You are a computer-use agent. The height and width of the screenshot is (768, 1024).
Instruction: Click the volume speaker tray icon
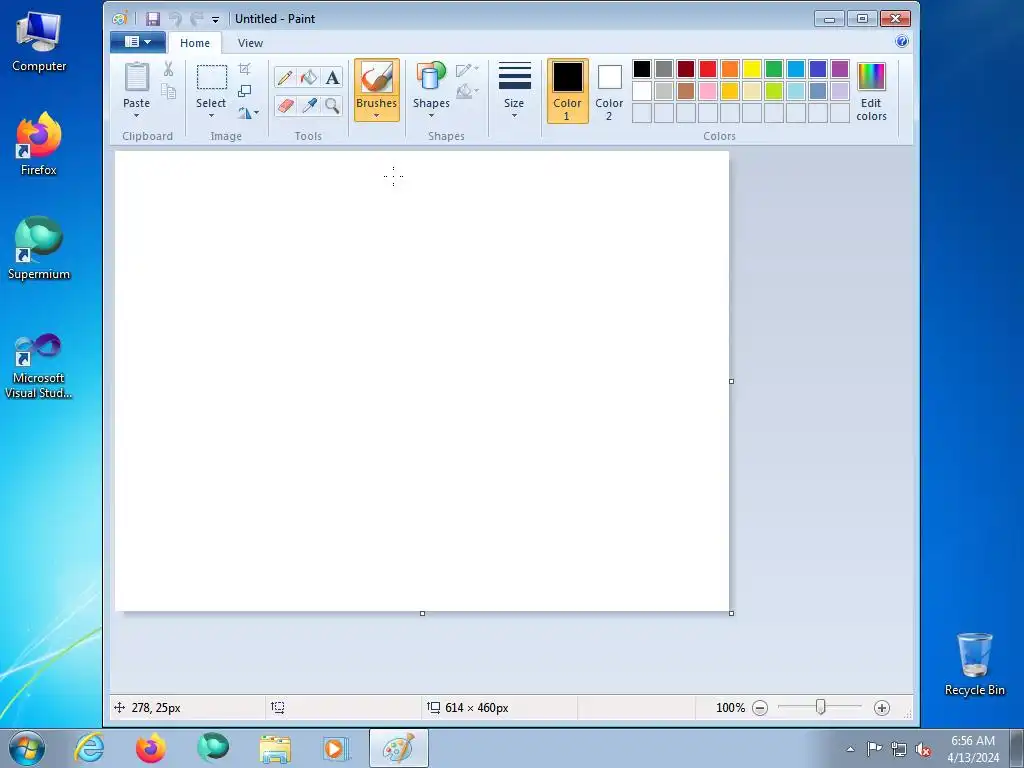point(923,749)
